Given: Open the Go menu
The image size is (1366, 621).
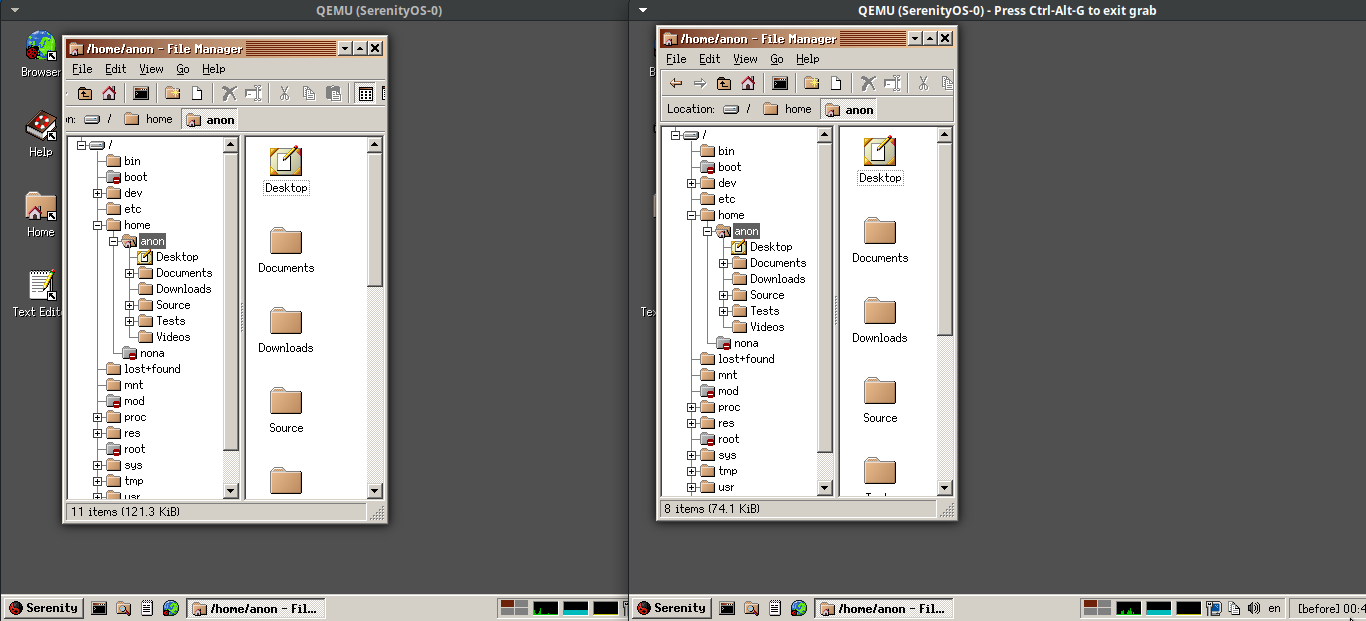Looking at the screenshot, I should (777, 59).
